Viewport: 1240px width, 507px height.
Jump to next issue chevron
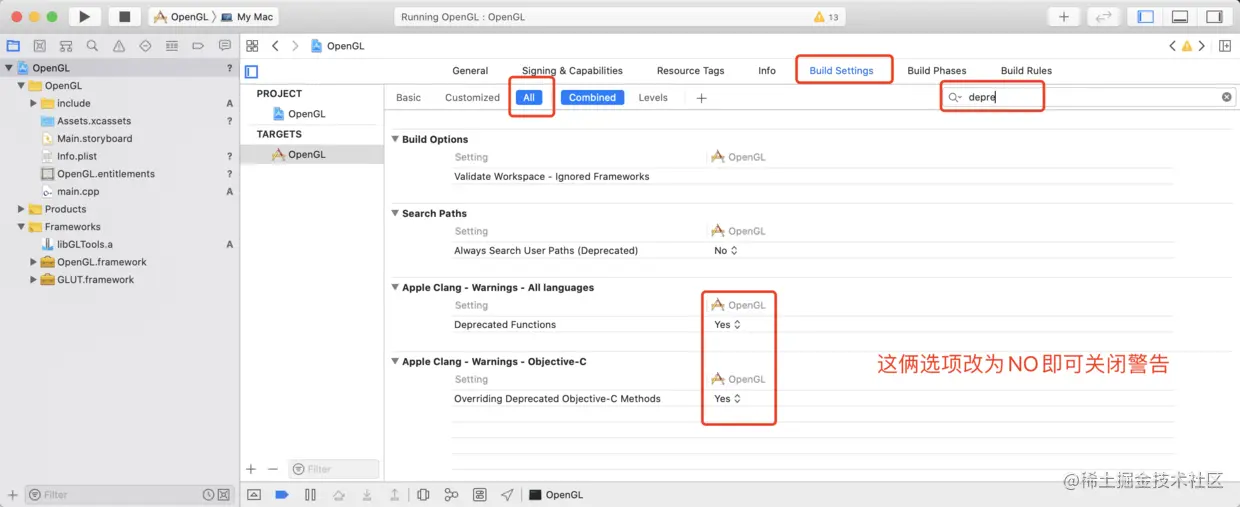(1201, 46)
